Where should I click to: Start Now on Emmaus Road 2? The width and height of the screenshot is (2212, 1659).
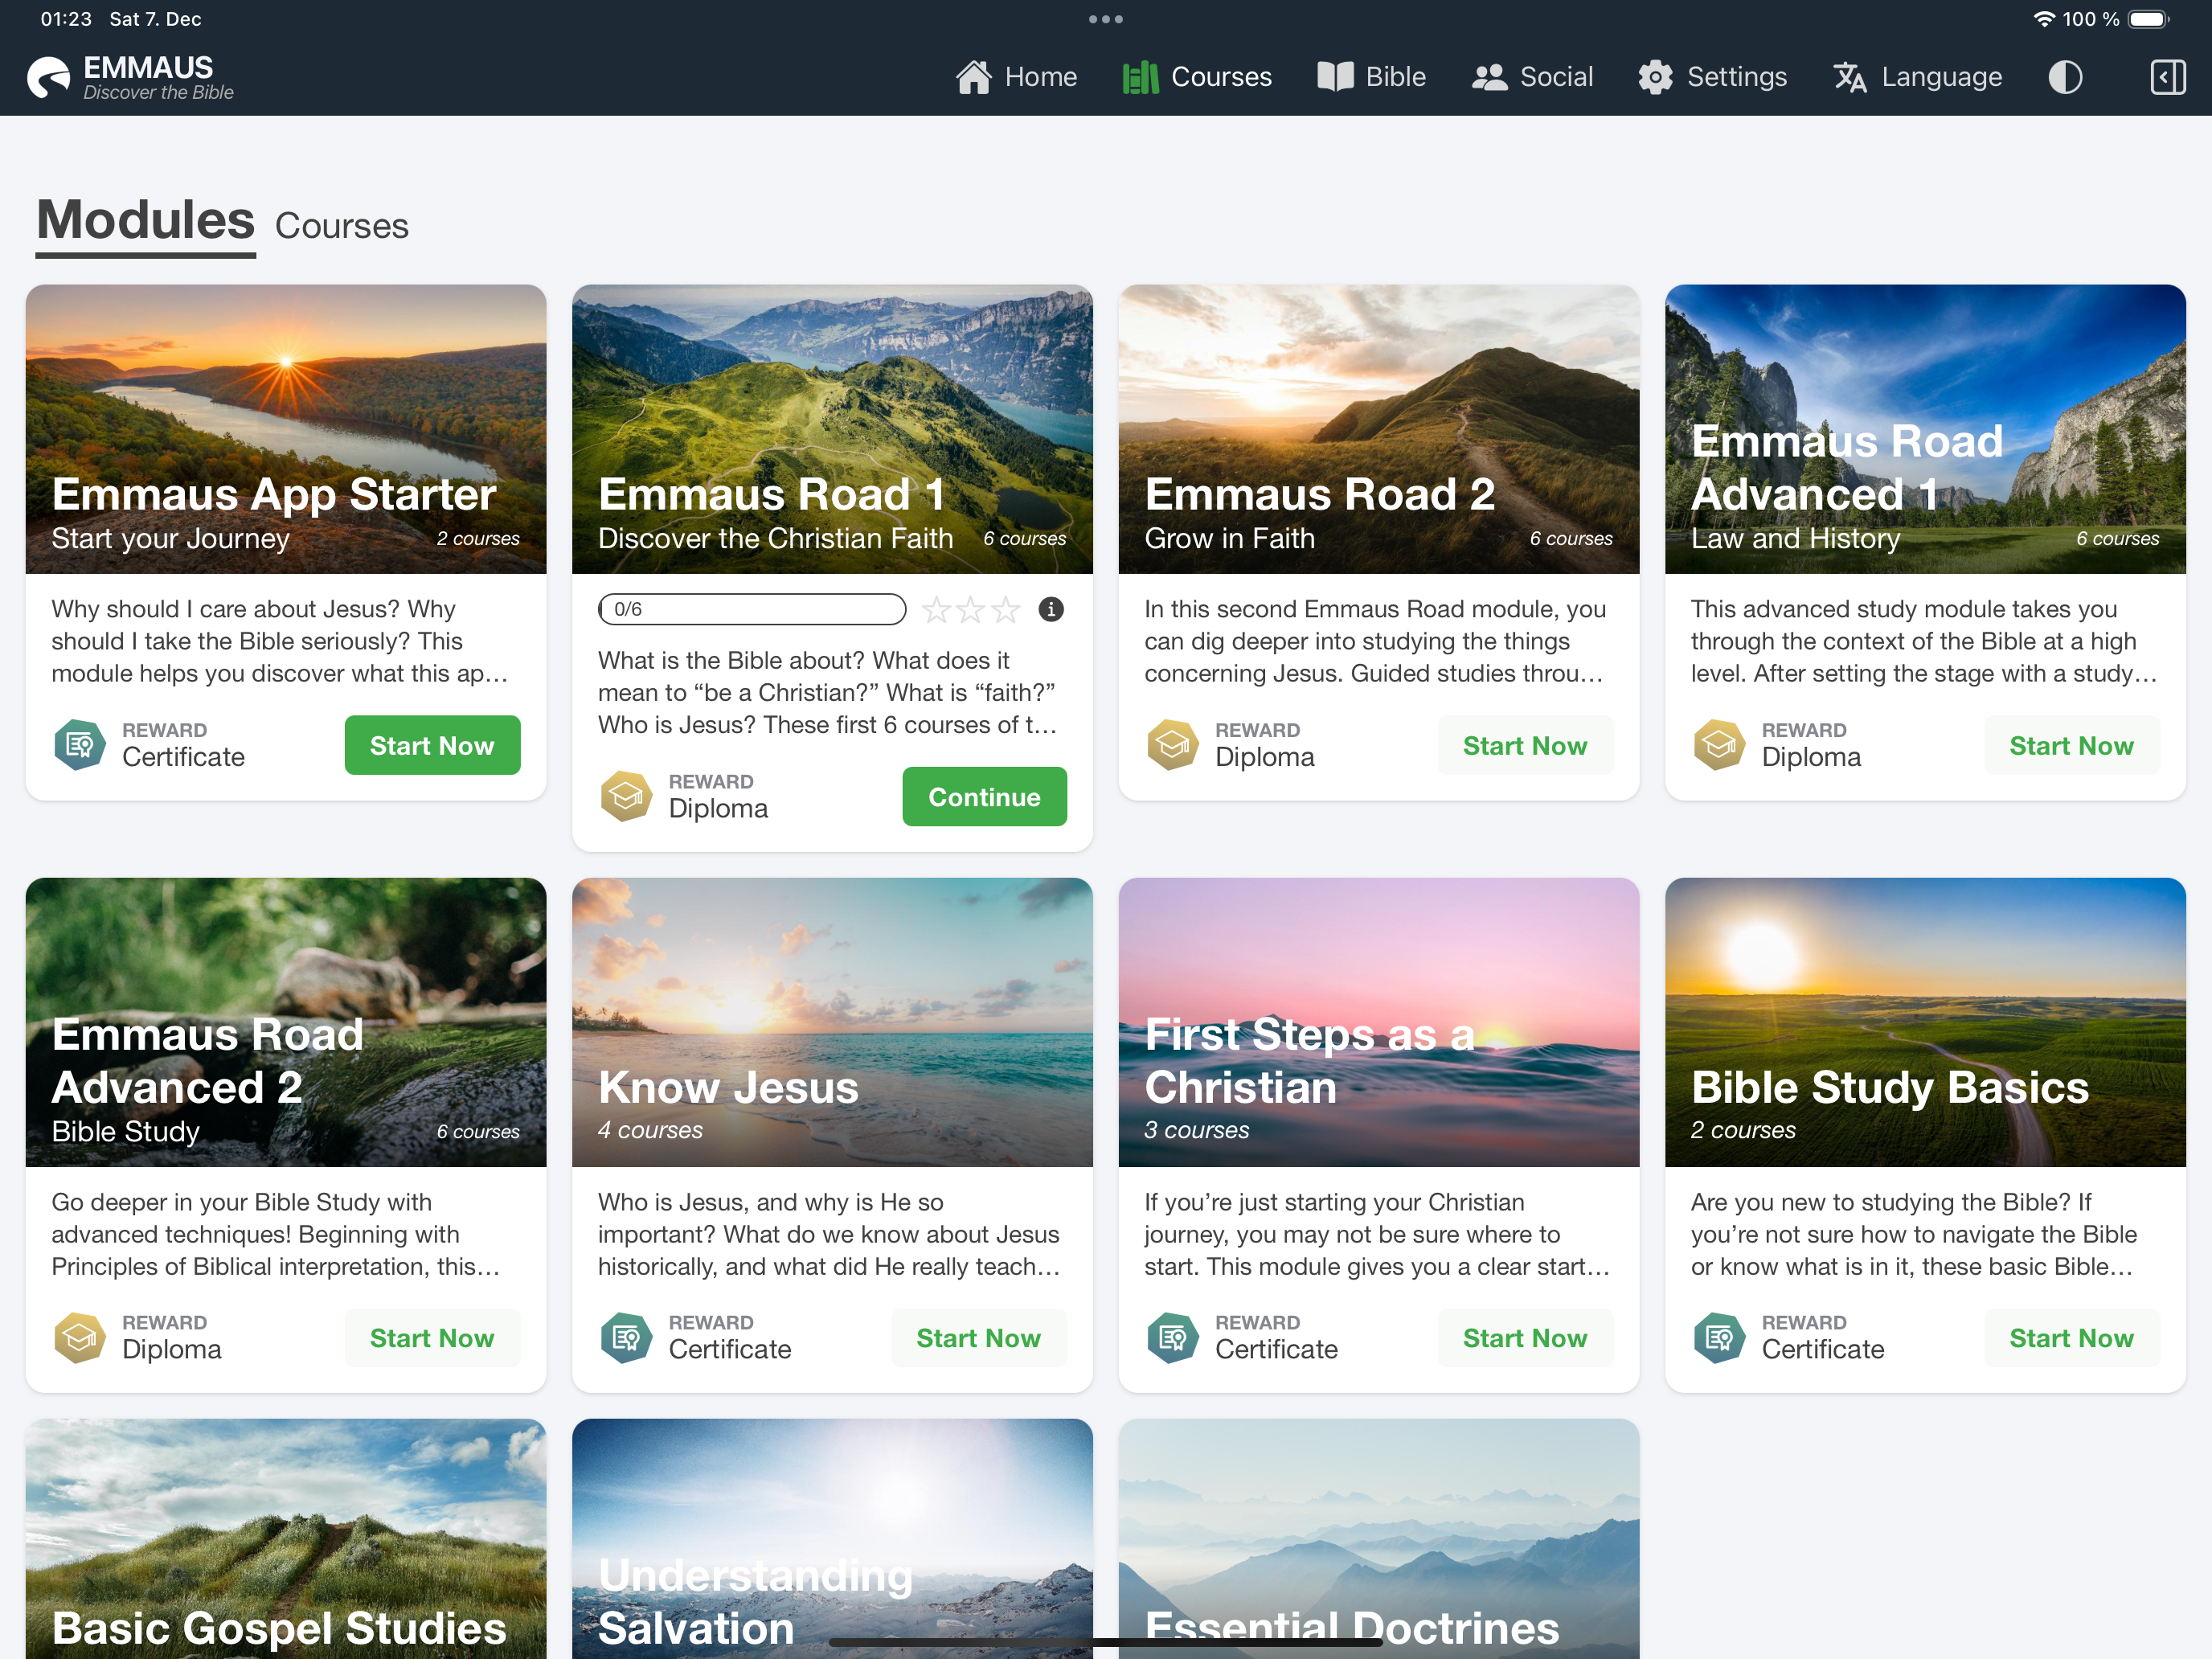pos(1525,745)
